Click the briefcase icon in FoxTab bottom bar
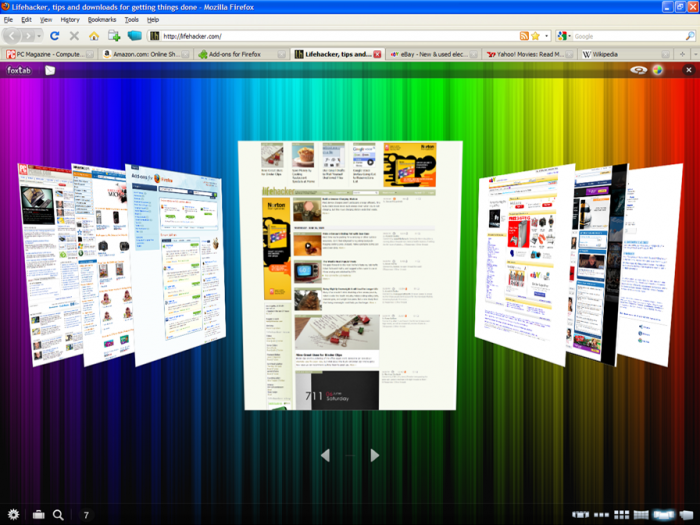This screenshot has height=525, width=700. click(39, 515)
